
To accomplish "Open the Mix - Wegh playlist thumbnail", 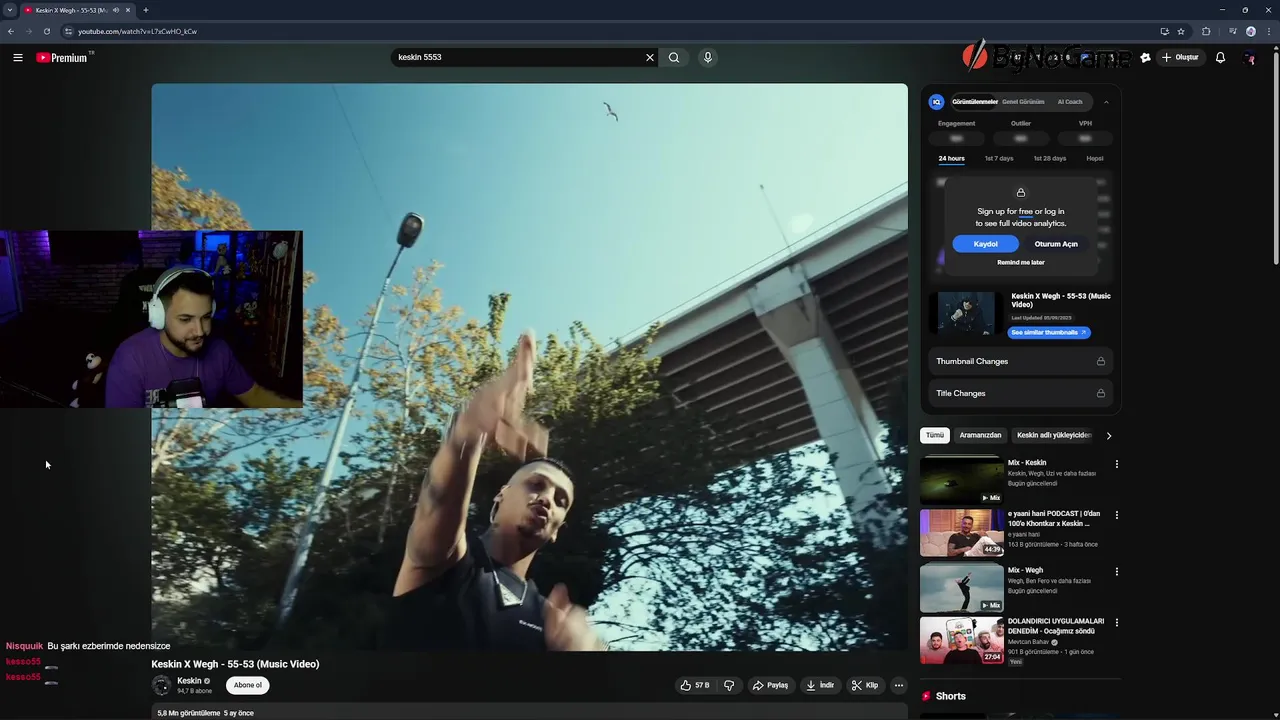I will 961,588.
